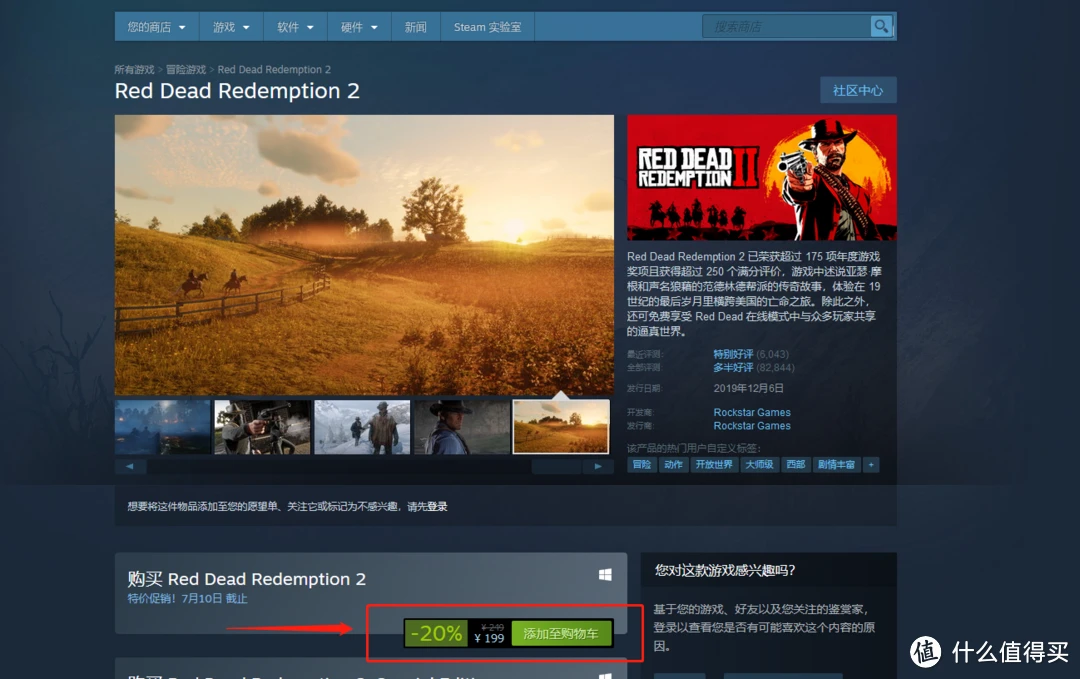Go to 所有游戏 breadcrumb link
1080x679 pixels.
click(x=134, y=70)
